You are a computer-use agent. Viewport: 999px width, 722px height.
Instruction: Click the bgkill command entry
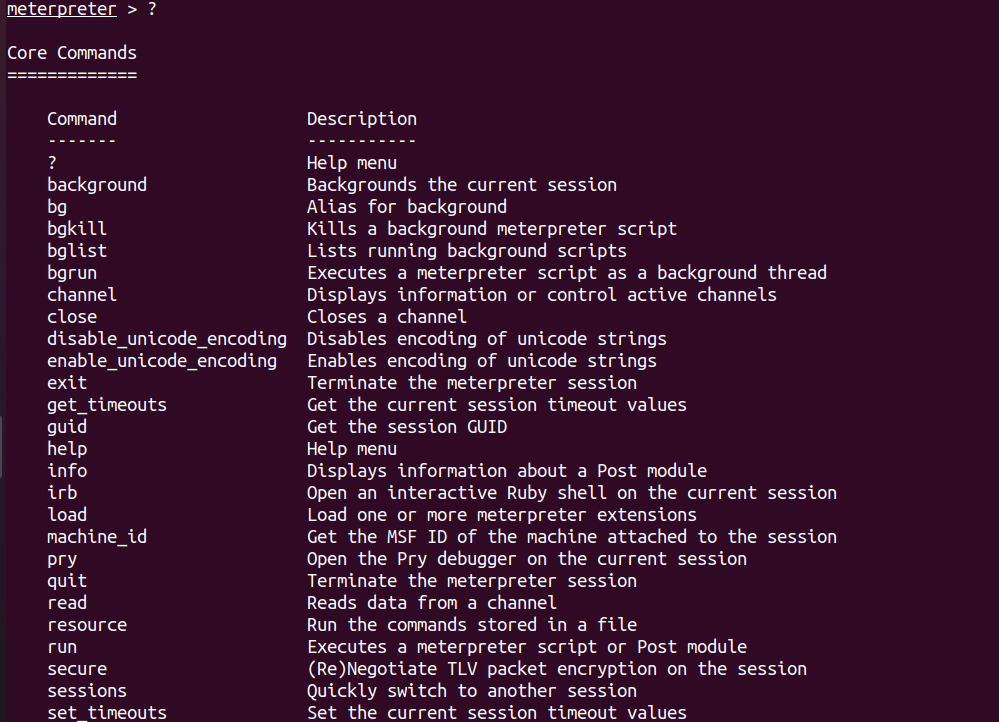pyautogui.click(x=77, y=229)
